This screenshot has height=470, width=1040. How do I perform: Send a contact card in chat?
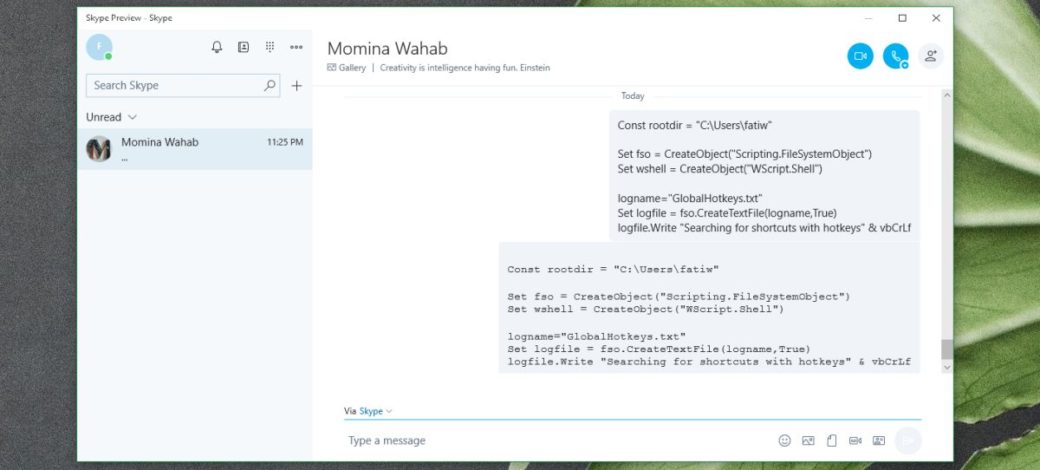pyautogui.click(x=879, y=440)
